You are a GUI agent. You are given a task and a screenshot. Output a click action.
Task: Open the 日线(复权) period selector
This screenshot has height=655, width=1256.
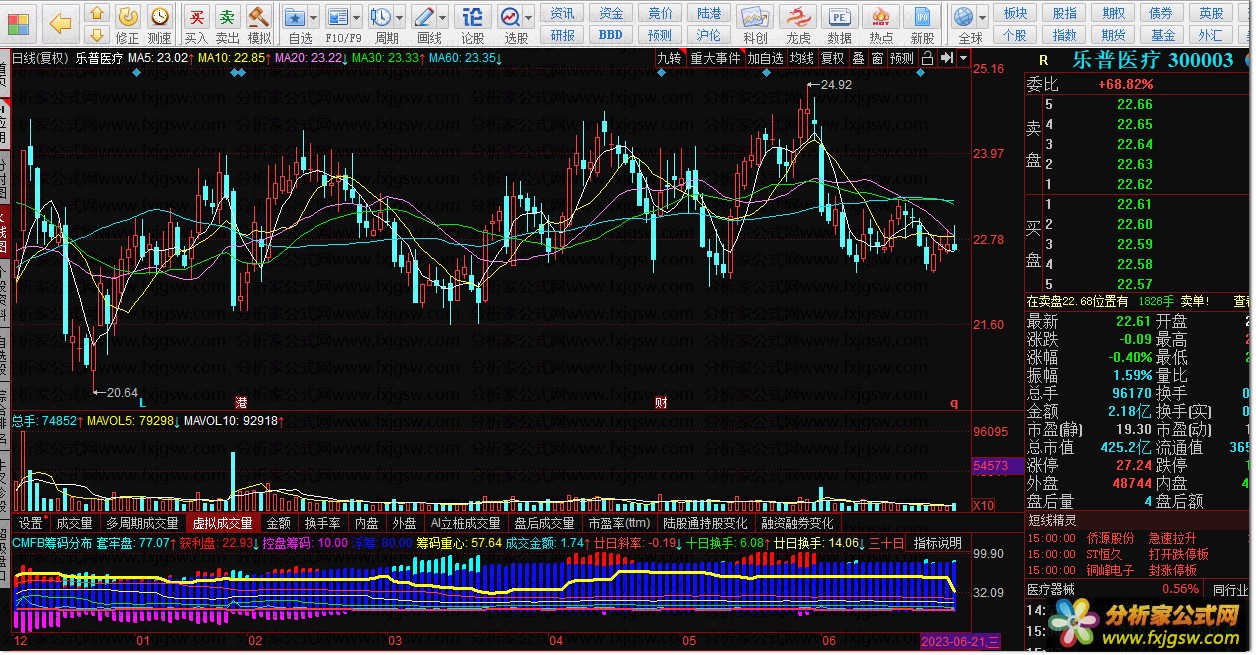[41, 58]
